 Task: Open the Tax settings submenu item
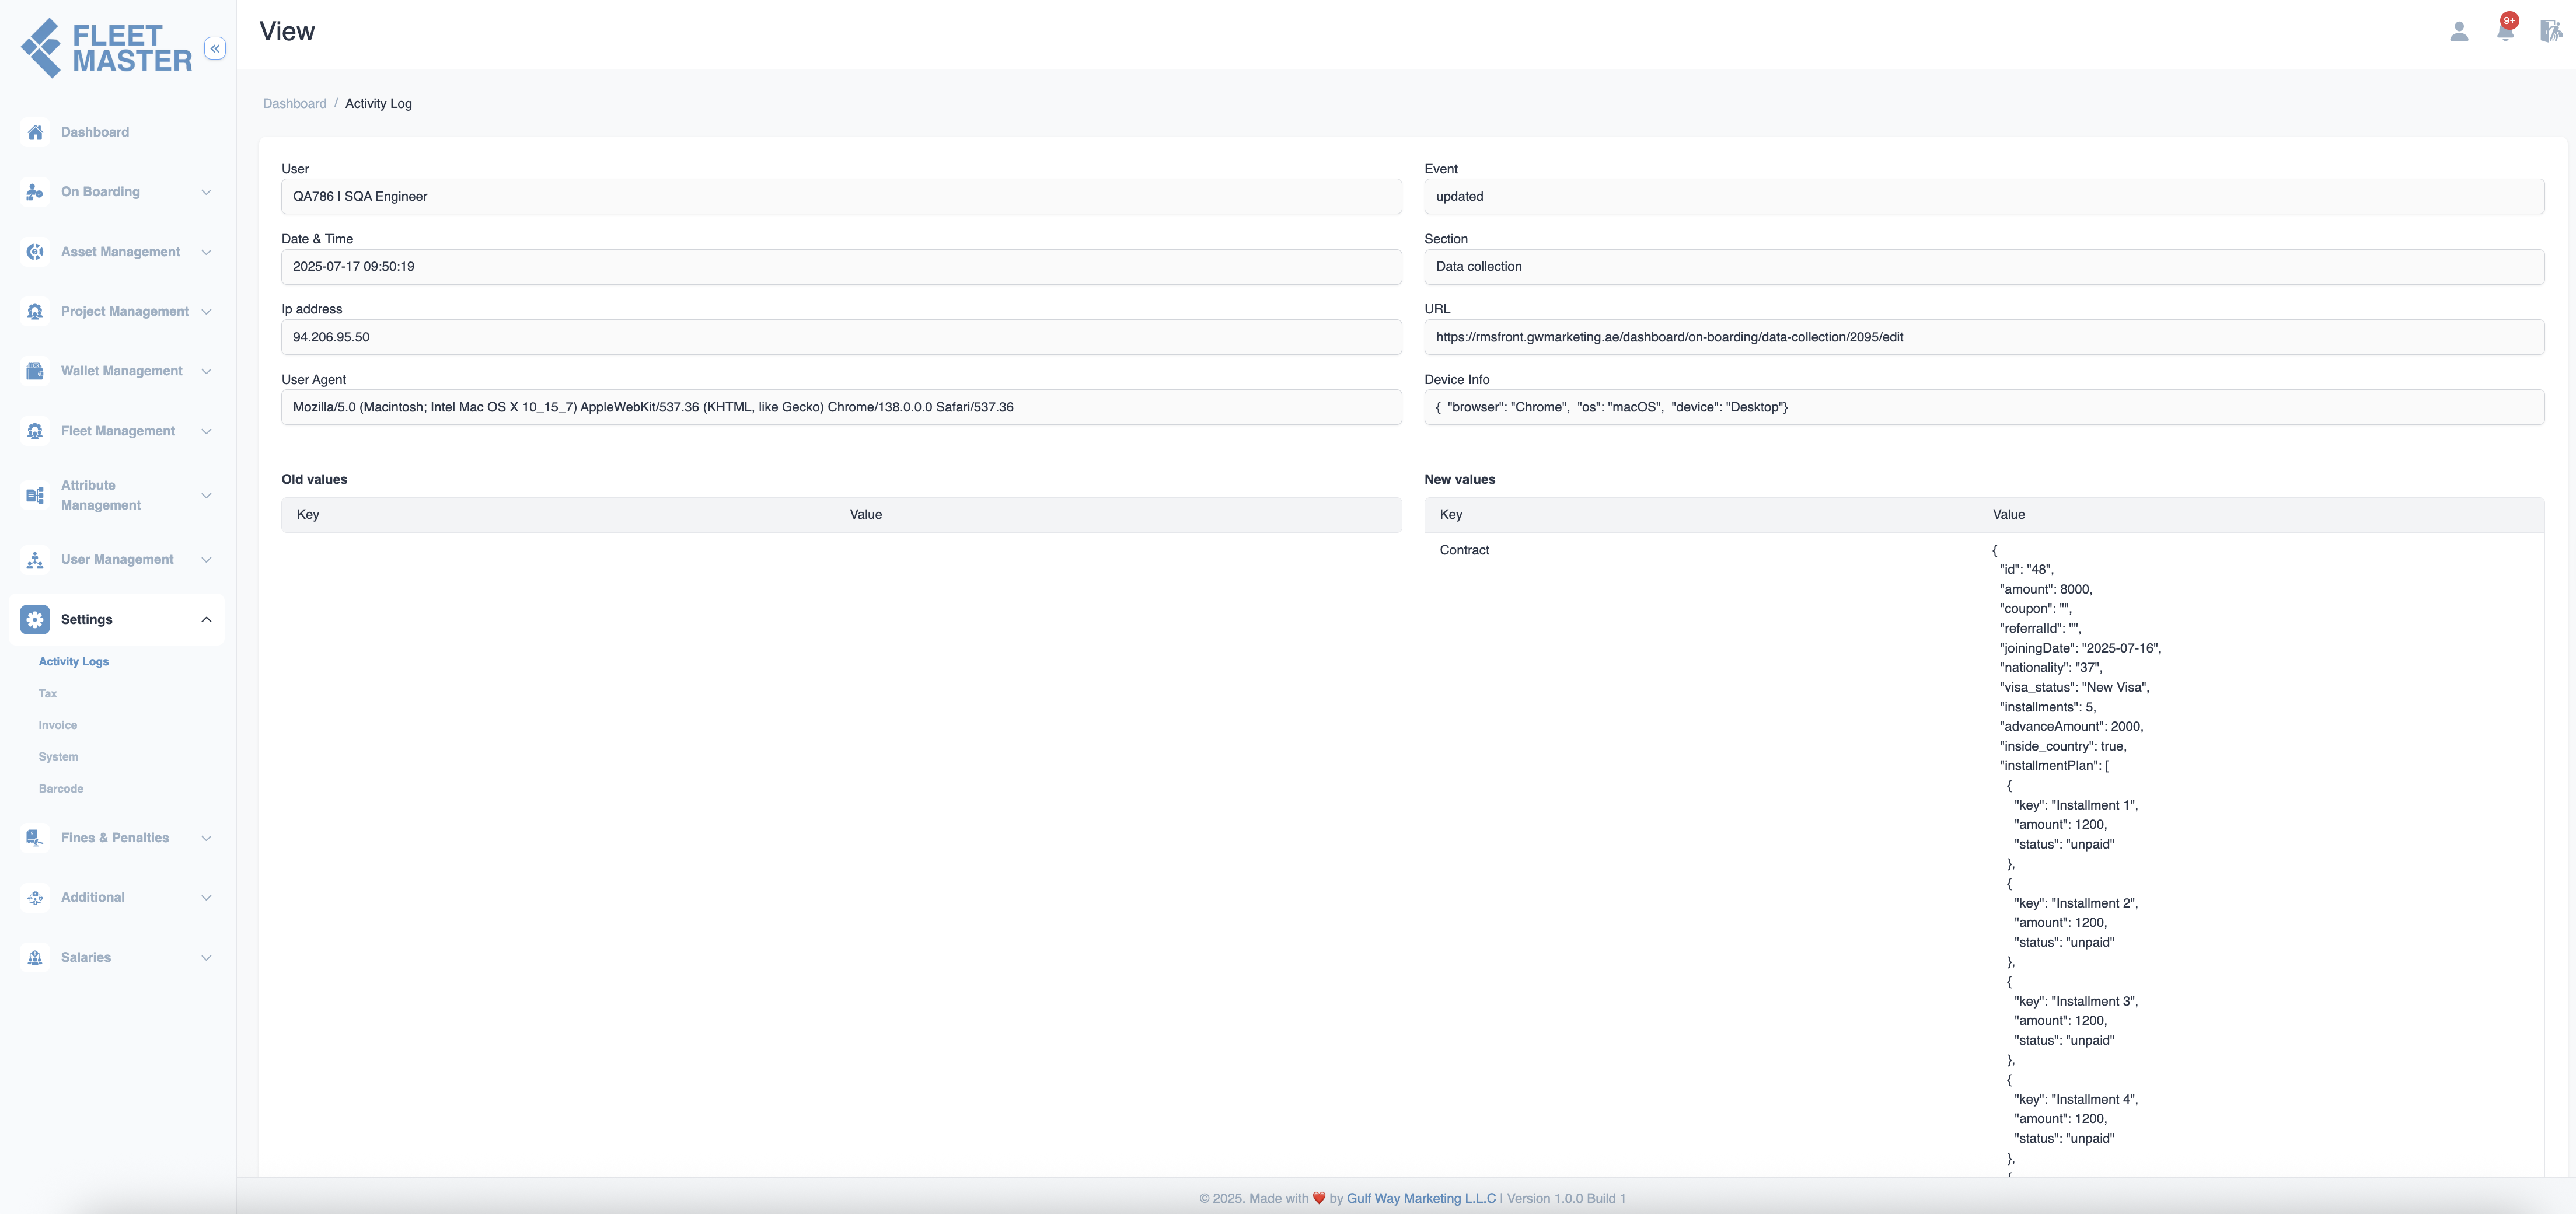click(48, 693)
